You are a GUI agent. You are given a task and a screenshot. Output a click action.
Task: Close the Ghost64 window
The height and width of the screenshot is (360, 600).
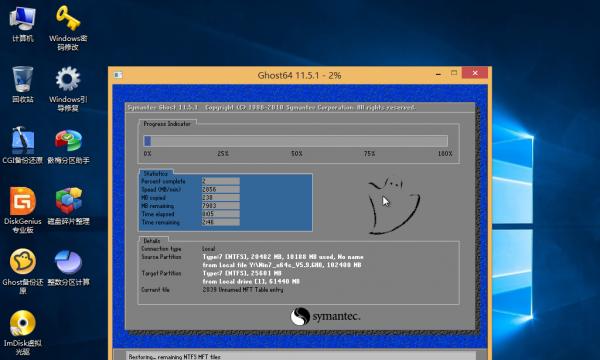click(475, 73)
